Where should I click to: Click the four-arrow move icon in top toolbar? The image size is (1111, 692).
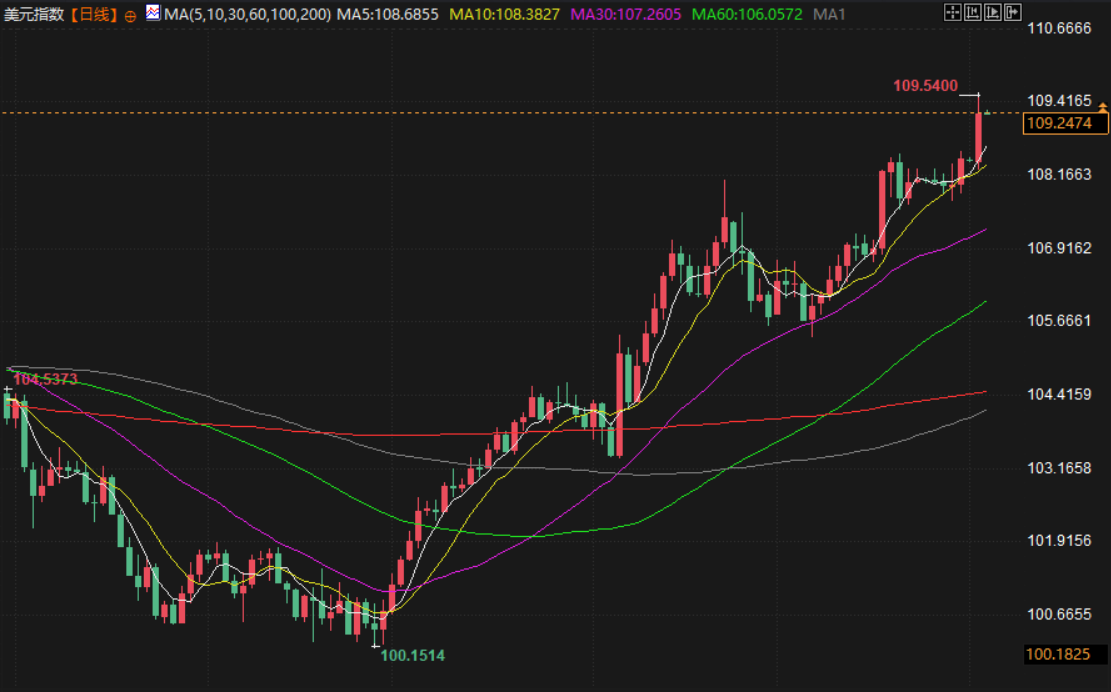(953, 13)
